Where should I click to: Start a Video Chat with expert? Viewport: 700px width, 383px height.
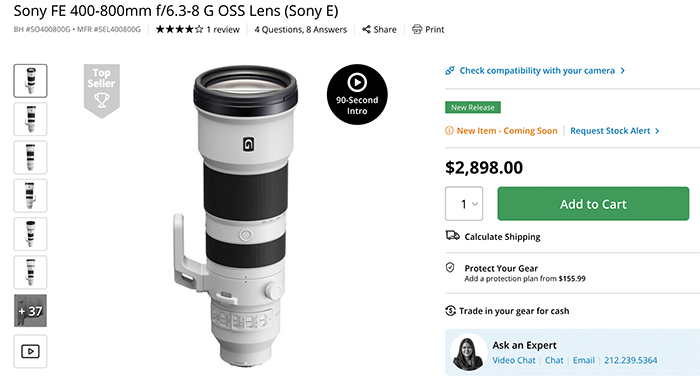(513, 360)
